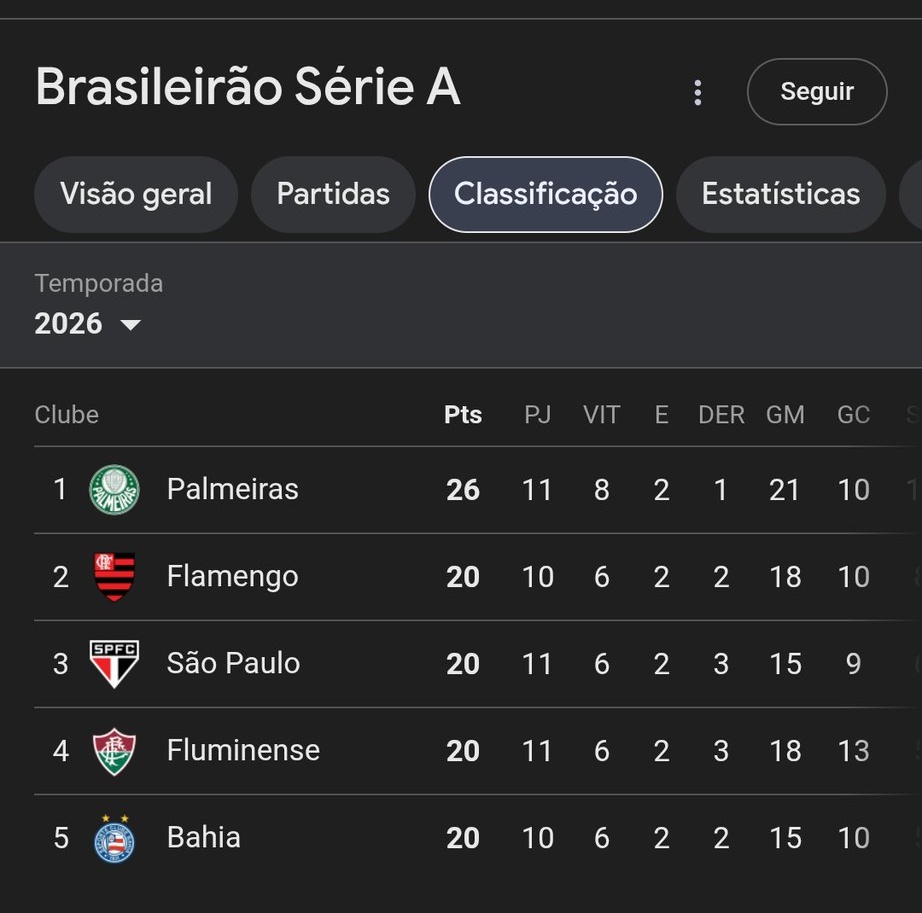
Task: Open the Flamengo team name link
Action: [x=232, y=577]
